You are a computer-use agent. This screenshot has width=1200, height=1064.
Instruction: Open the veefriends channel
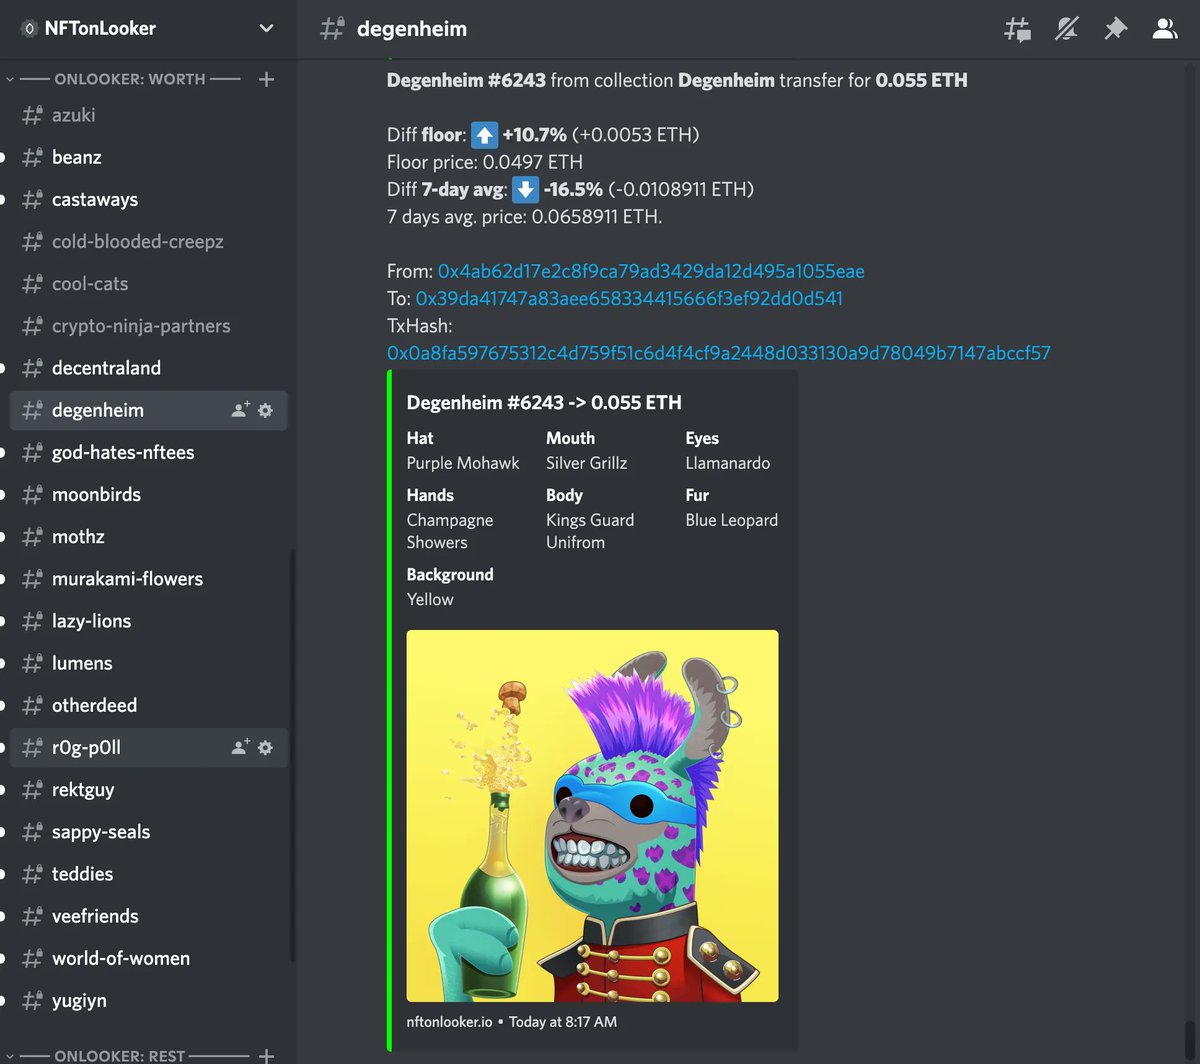coord(148,915)
